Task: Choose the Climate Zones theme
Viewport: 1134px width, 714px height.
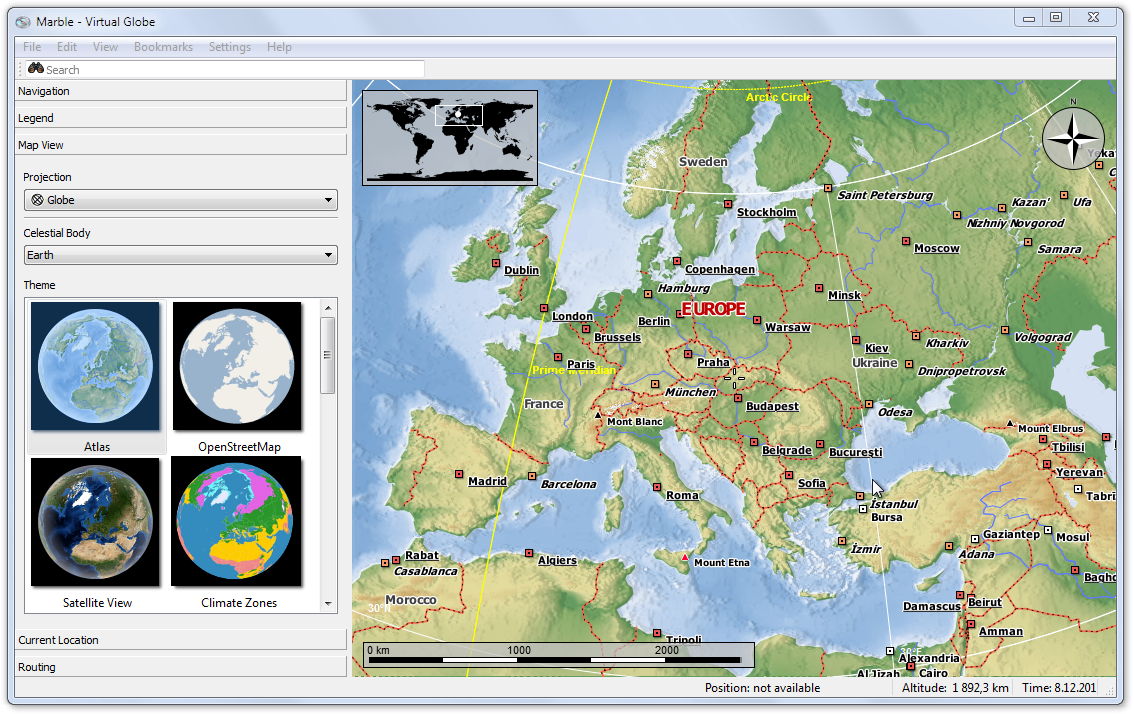Action: 238,533
